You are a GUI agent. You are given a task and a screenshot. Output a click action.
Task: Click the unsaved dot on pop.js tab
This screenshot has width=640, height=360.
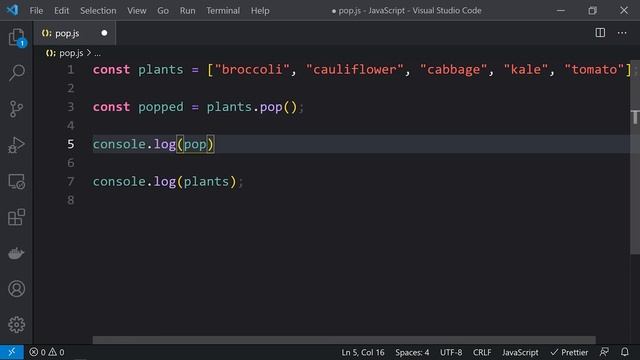point(104,33)
